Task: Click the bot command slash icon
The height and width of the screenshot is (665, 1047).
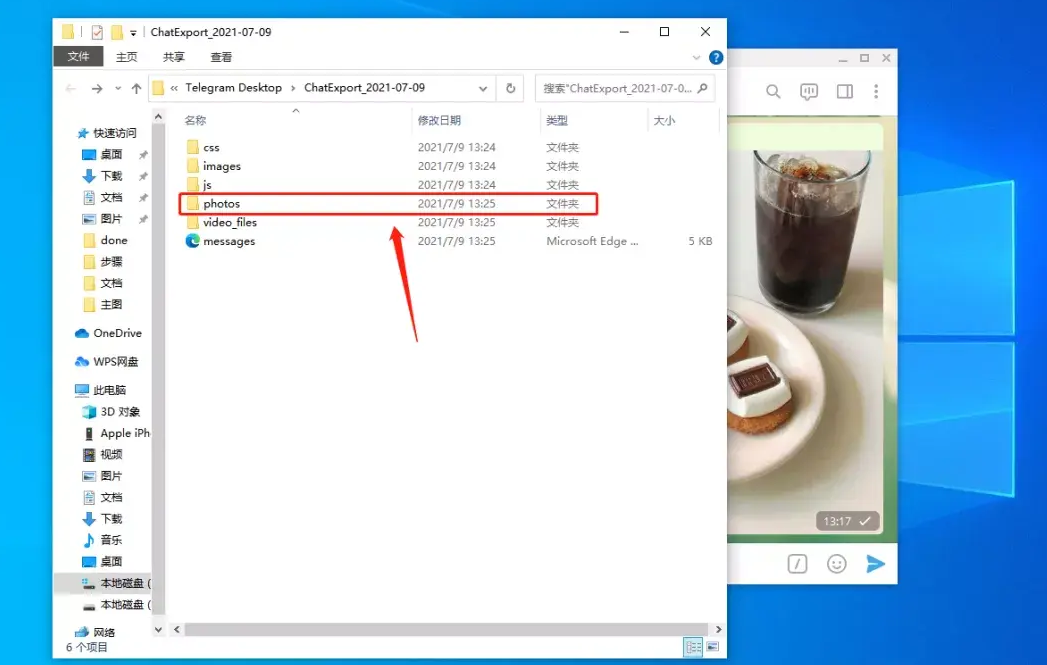Action: (797, 564)
